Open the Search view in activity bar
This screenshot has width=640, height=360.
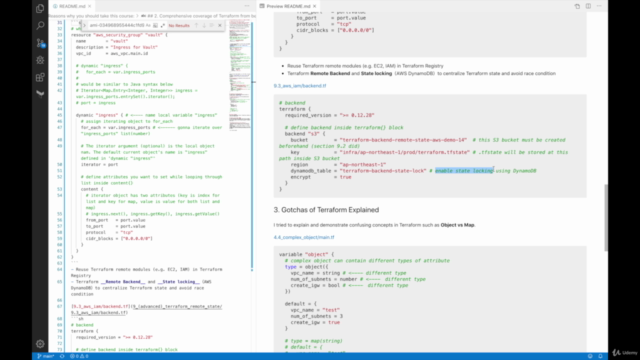(40, 26)
